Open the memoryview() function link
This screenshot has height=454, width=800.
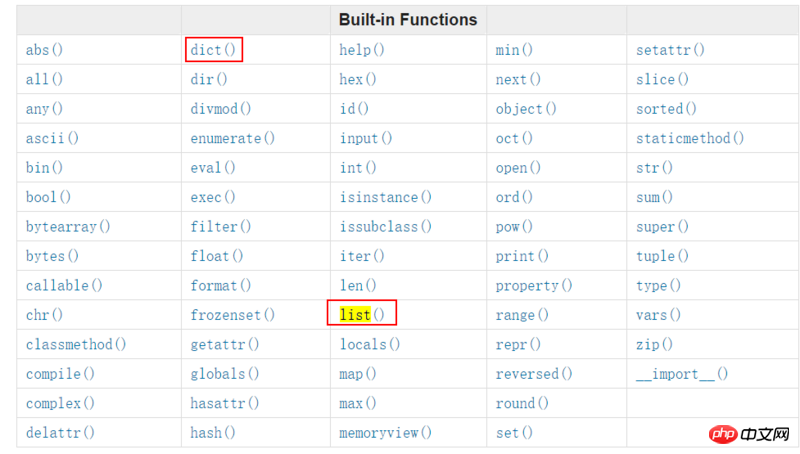(x=385, y=433)
